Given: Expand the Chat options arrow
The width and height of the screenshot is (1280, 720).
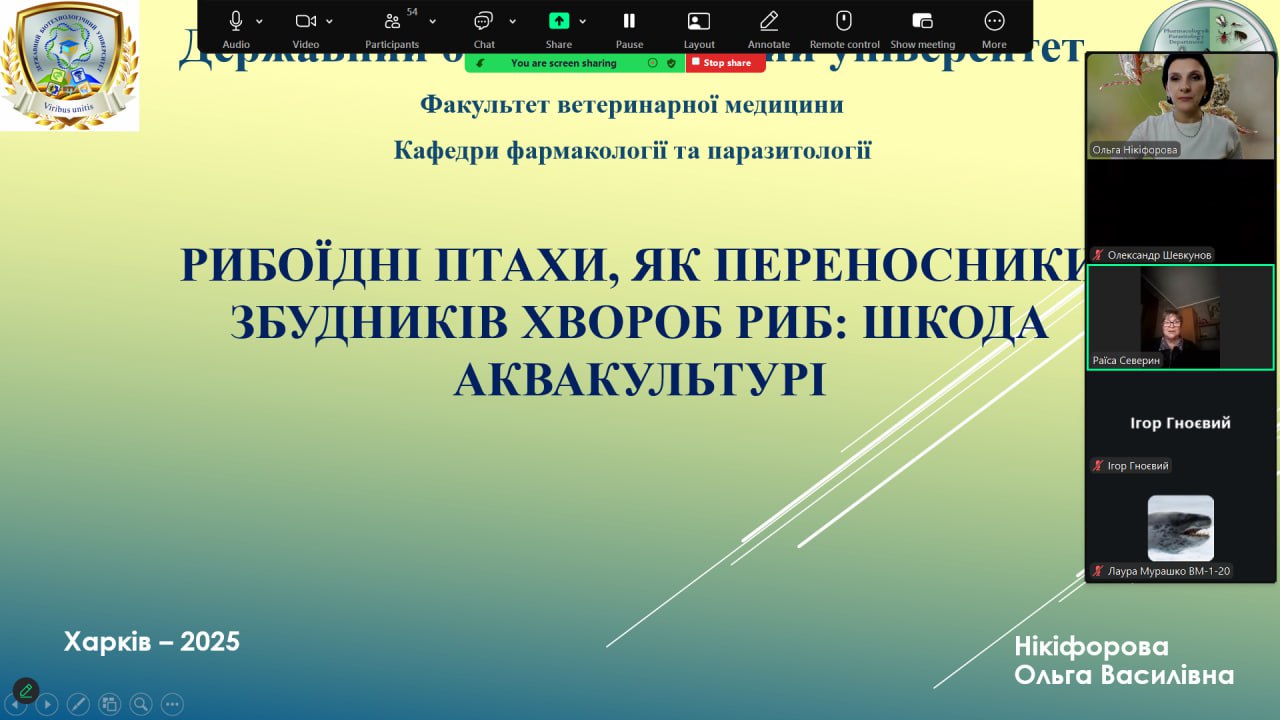Looking at the screenshot, I should click(x=513, y=21).
